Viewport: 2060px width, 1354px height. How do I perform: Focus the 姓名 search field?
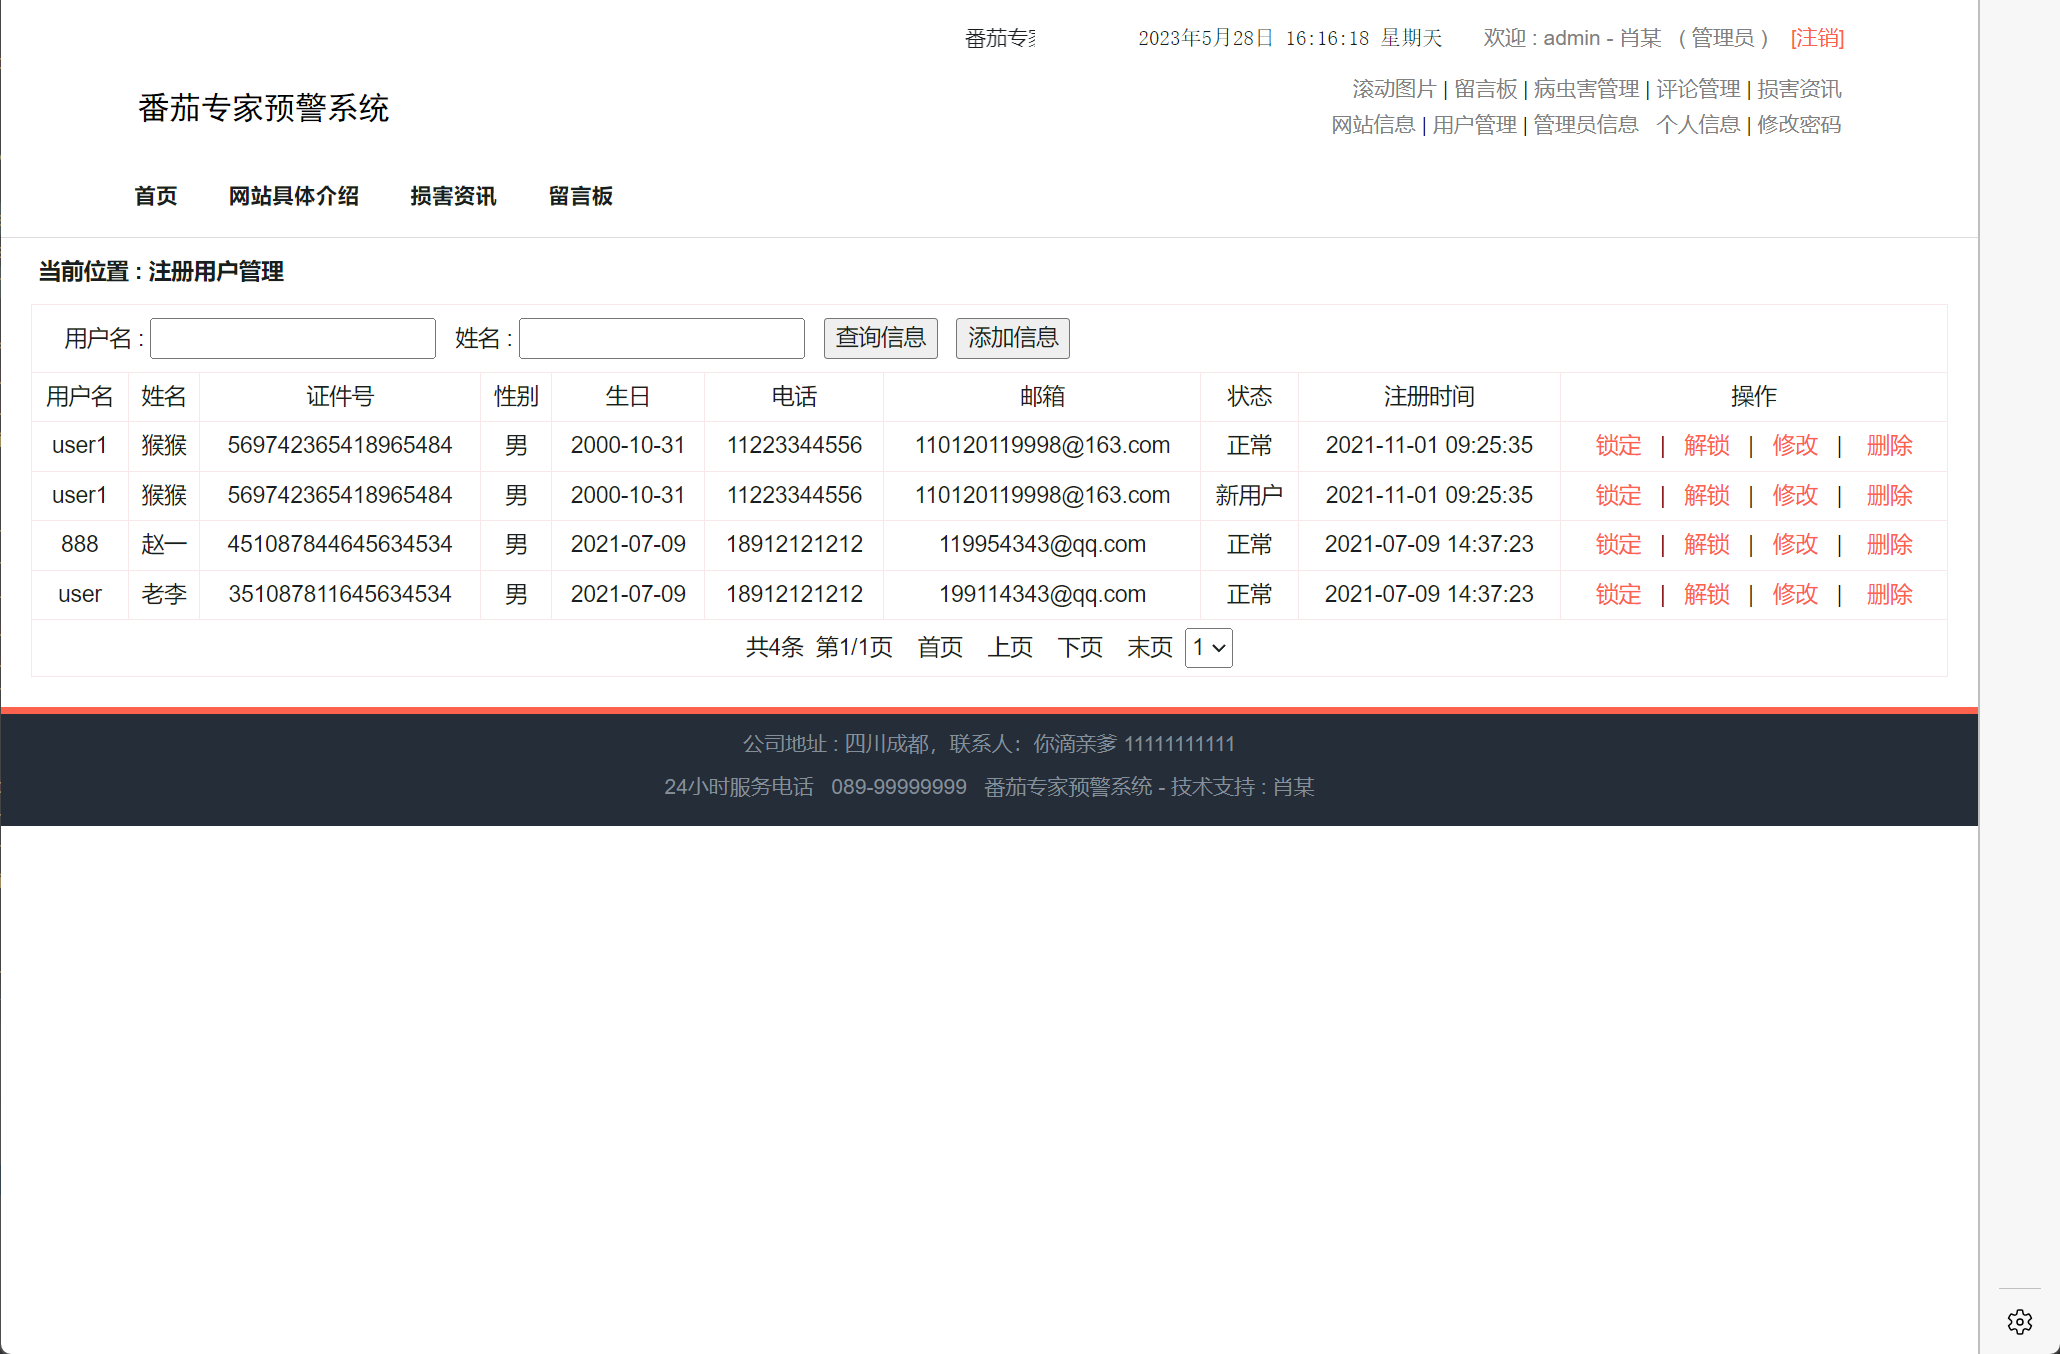662,338
